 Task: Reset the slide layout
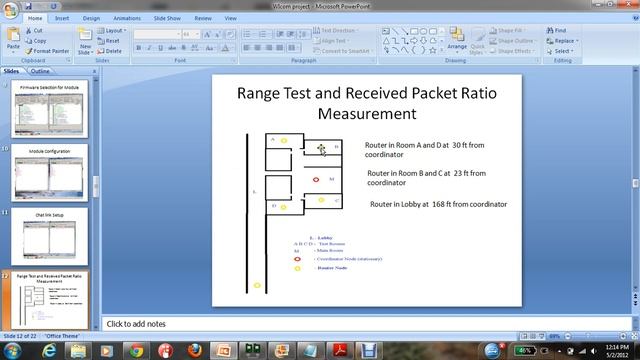pyautogui.click(x=109, y=41)
